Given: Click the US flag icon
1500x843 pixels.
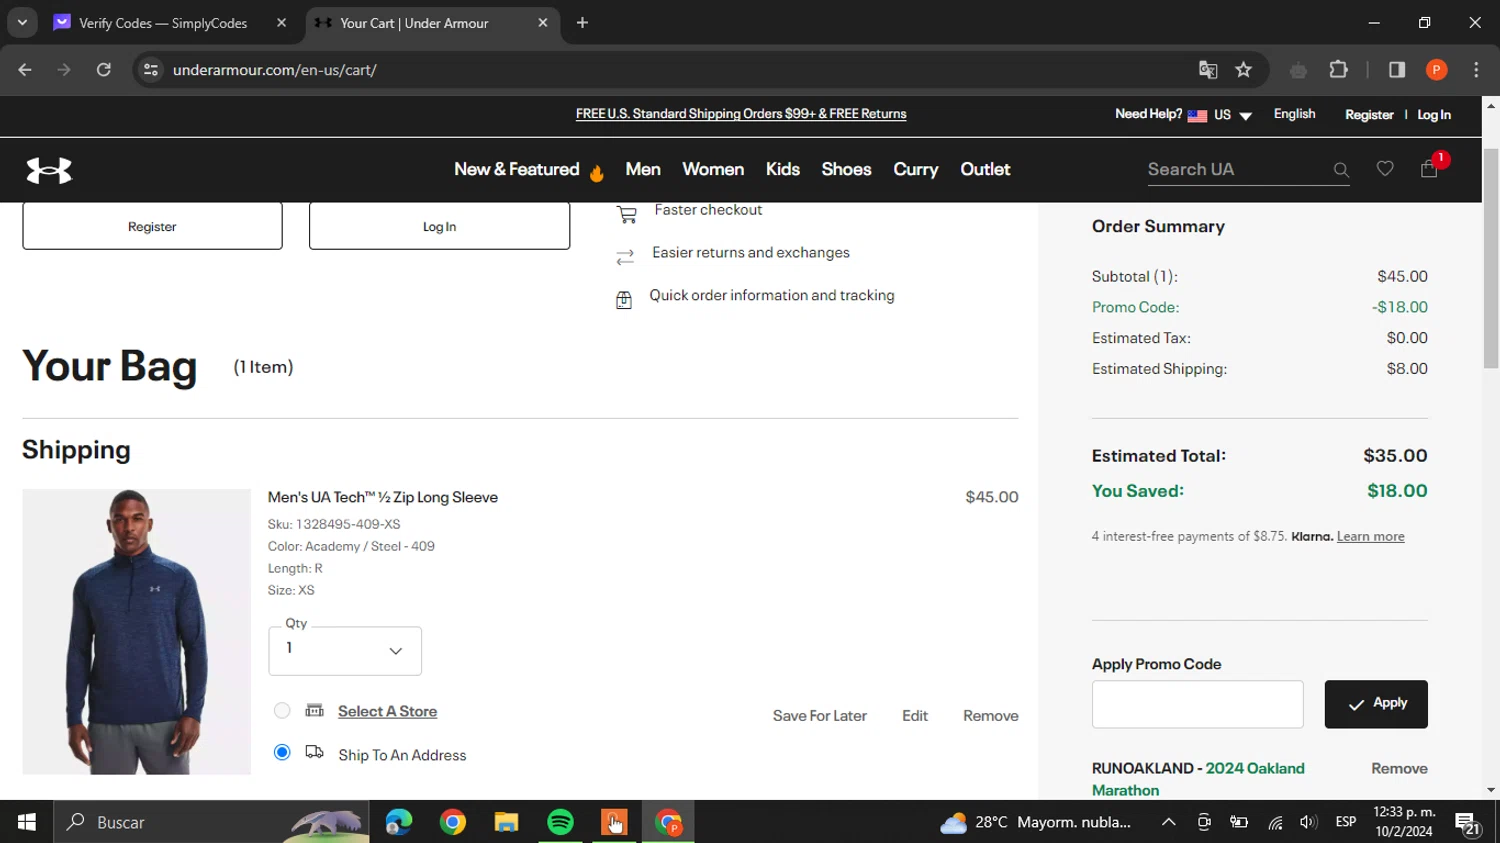Looking at the screenshot, I should pos(1197,115).
